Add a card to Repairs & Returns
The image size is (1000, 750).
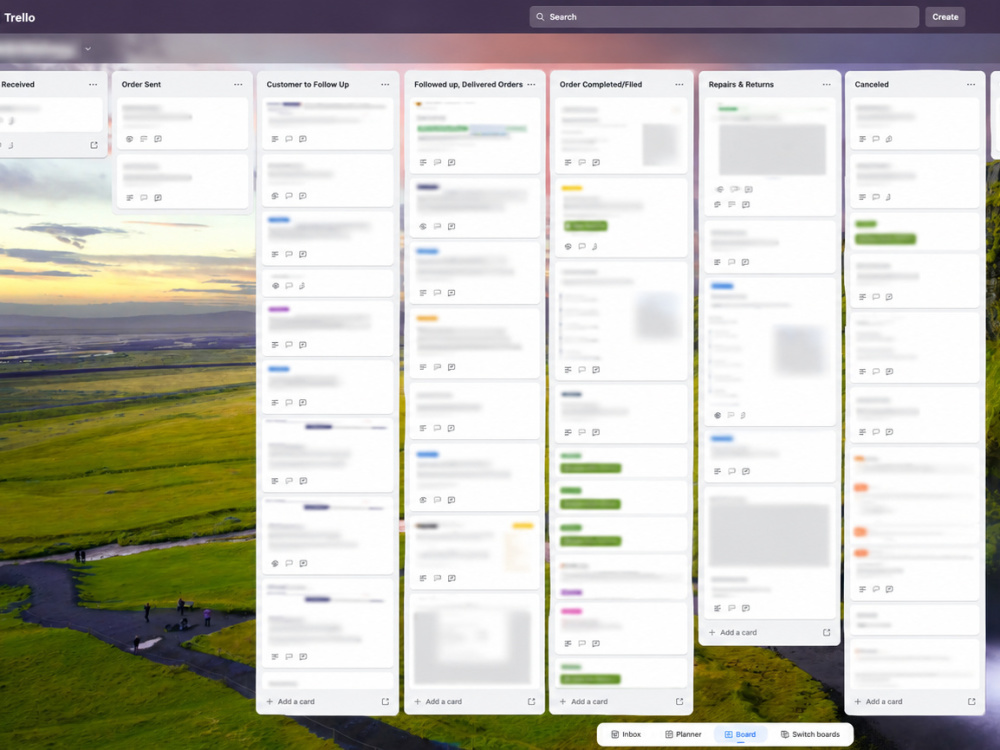732,633
